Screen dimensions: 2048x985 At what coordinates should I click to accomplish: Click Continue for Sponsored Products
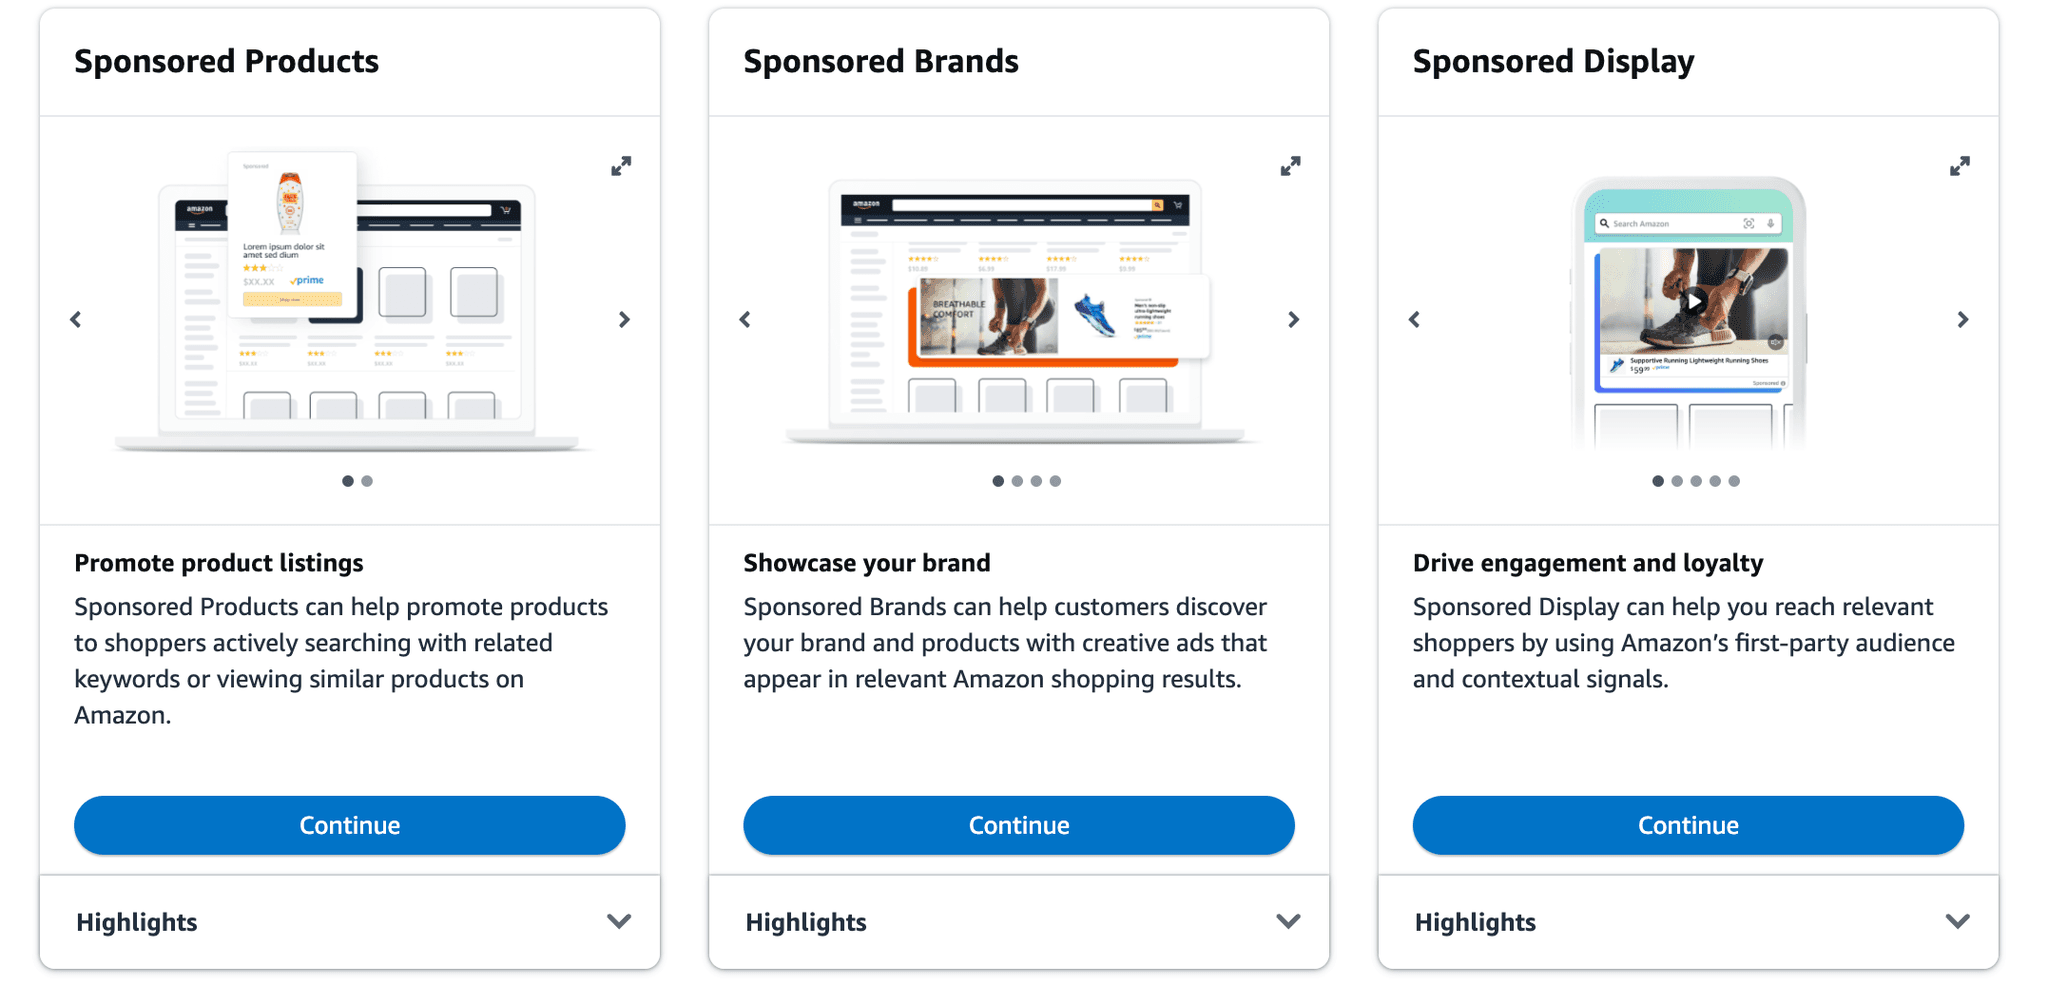[x=349, y=825]
